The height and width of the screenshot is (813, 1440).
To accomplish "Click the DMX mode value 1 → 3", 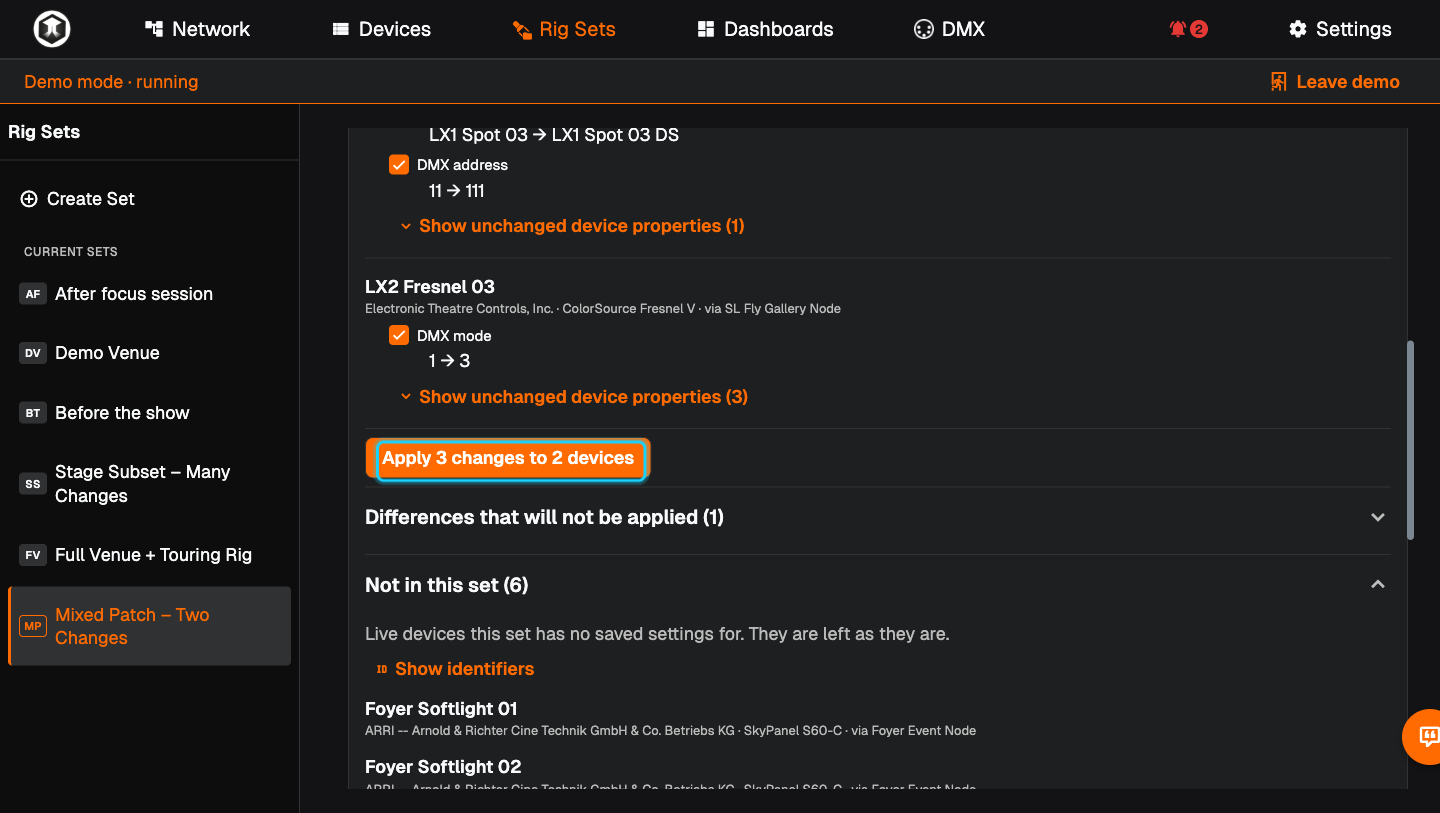I will pyautogui.click(x=449, y=361).
